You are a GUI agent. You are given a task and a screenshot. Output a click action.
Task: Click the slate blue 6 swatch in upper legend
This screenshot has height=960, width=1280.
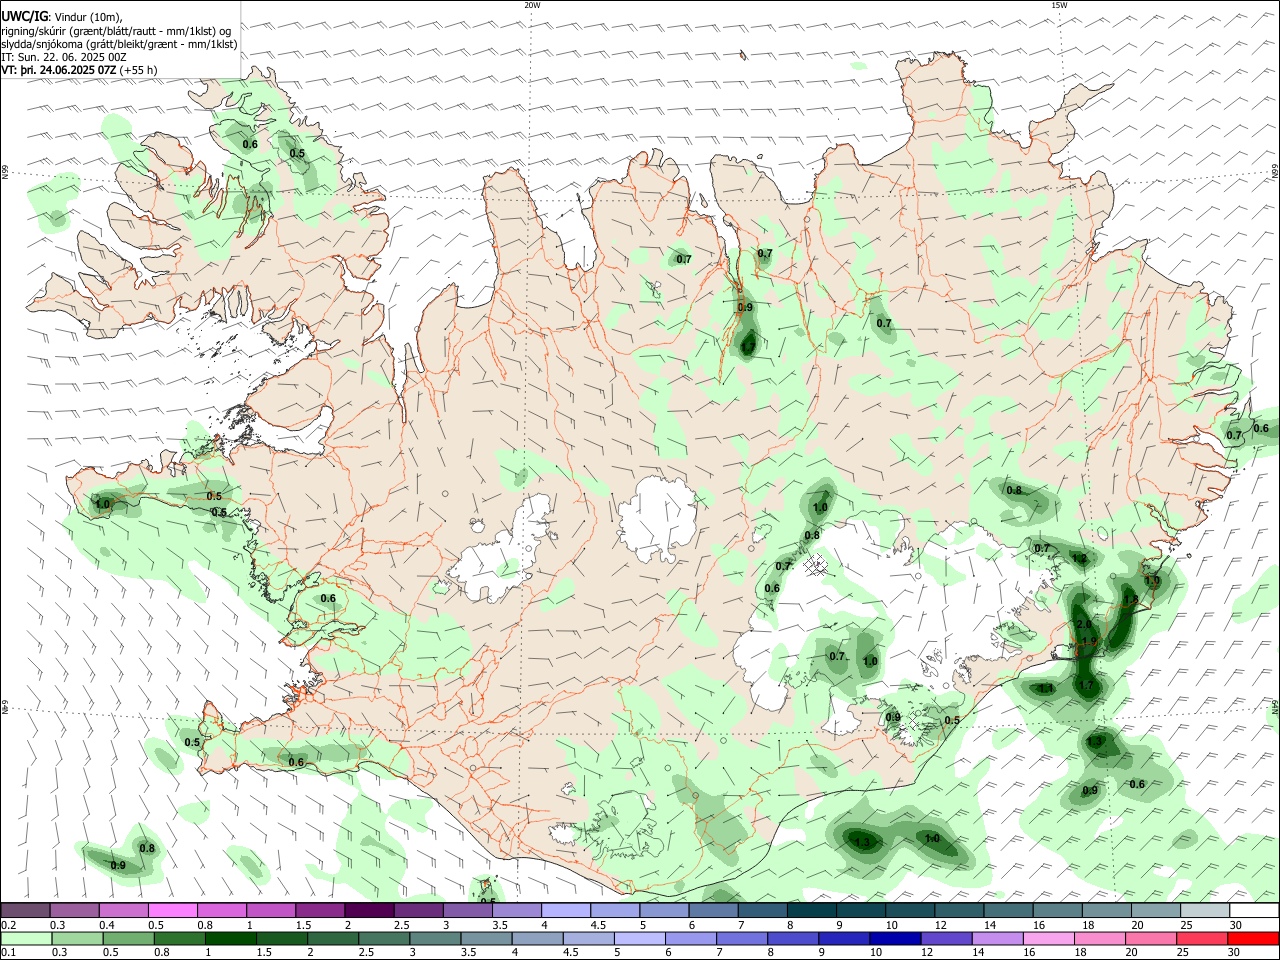tap(714, 911)
